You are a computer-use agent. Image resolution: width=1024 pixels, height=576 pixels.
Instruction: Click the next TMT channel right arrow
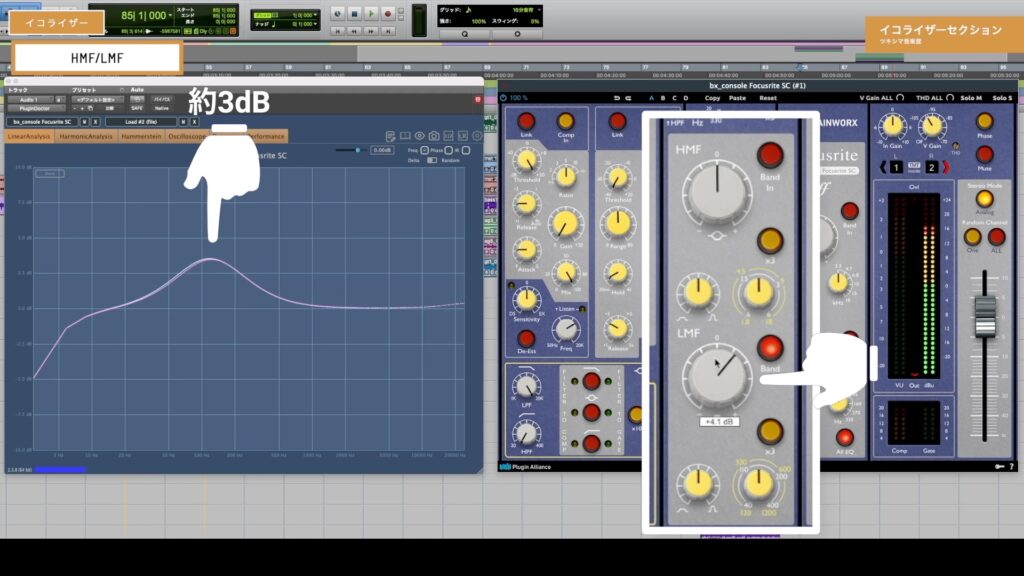pyautogui.click(x=946, y=167)
